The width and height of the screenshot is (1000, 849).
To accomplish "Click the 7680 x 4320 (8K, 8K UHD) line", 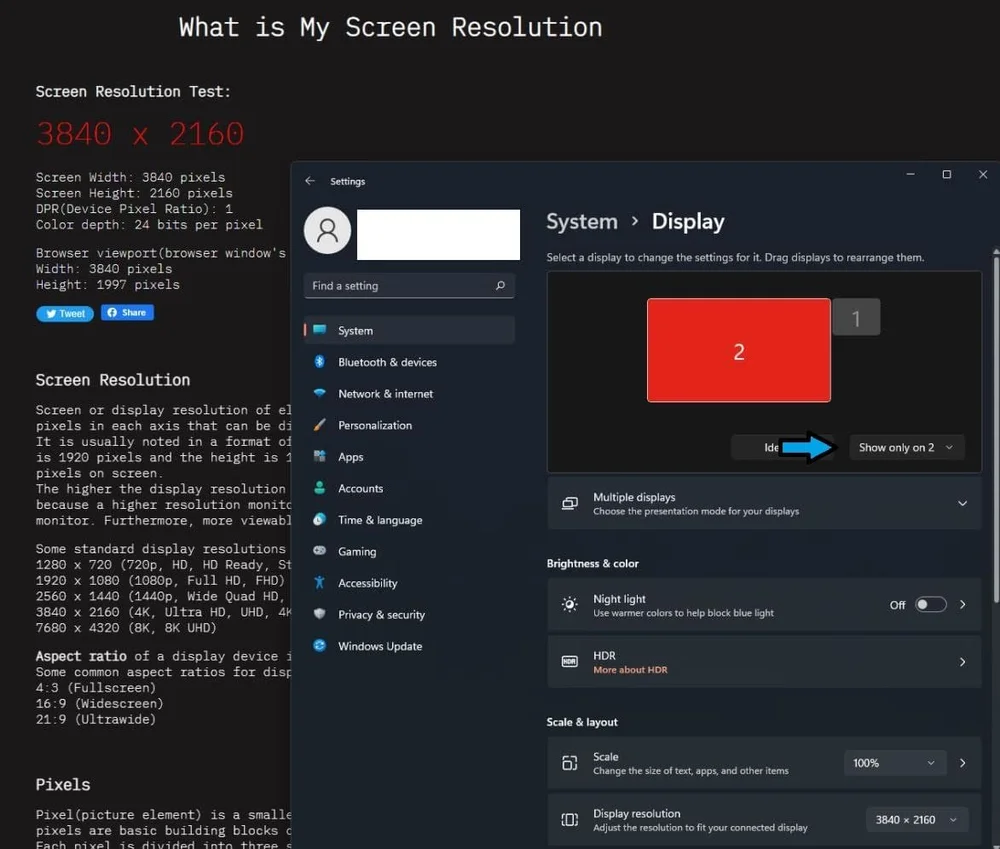I will point(126,628).
